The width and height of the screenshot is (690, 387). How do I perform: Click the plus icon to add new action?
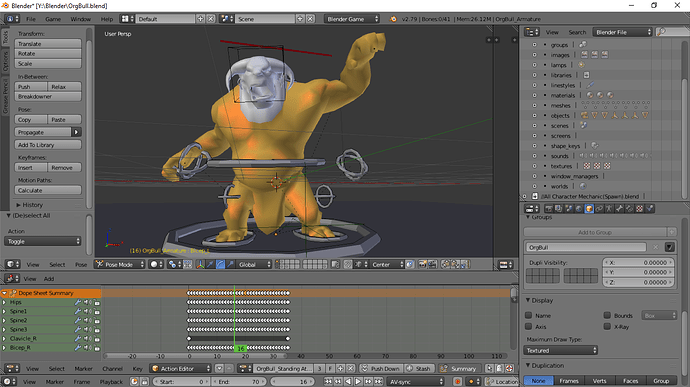[x=340, y=368]
